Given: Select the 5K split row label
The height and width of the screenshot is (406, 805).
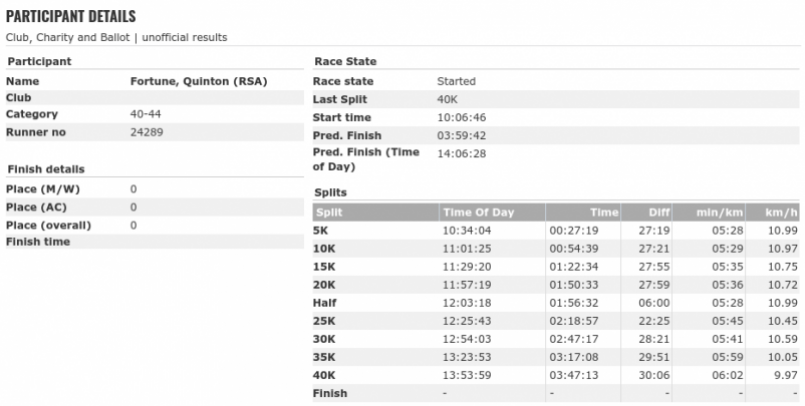Looking at the screenshot, I should pyautogui.click(x=321, y=229).
